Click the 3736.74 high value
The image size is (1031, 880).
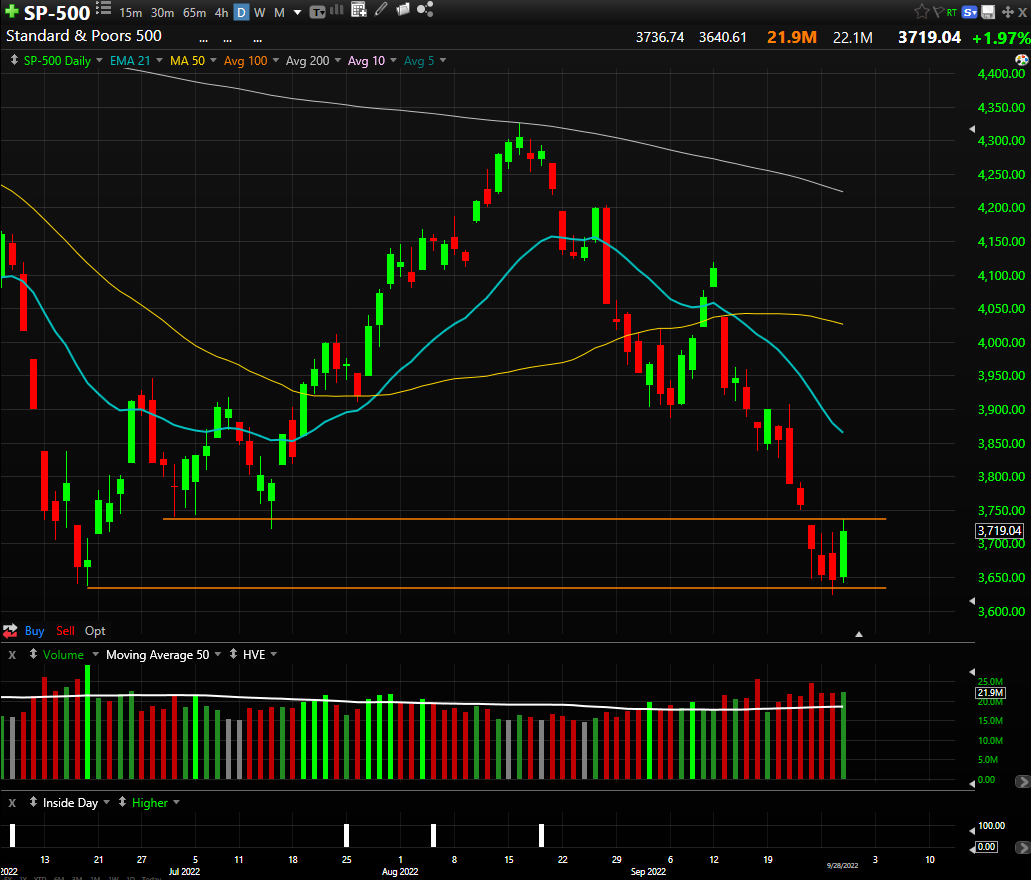(659, 37)
